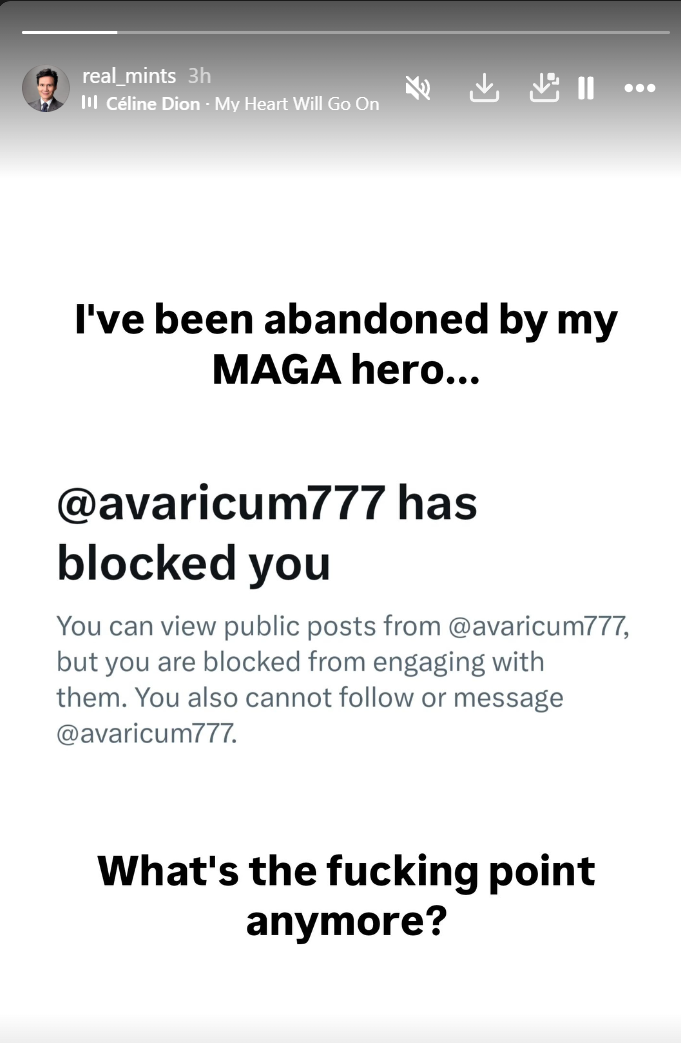Click the download-all stories icon

544,88
